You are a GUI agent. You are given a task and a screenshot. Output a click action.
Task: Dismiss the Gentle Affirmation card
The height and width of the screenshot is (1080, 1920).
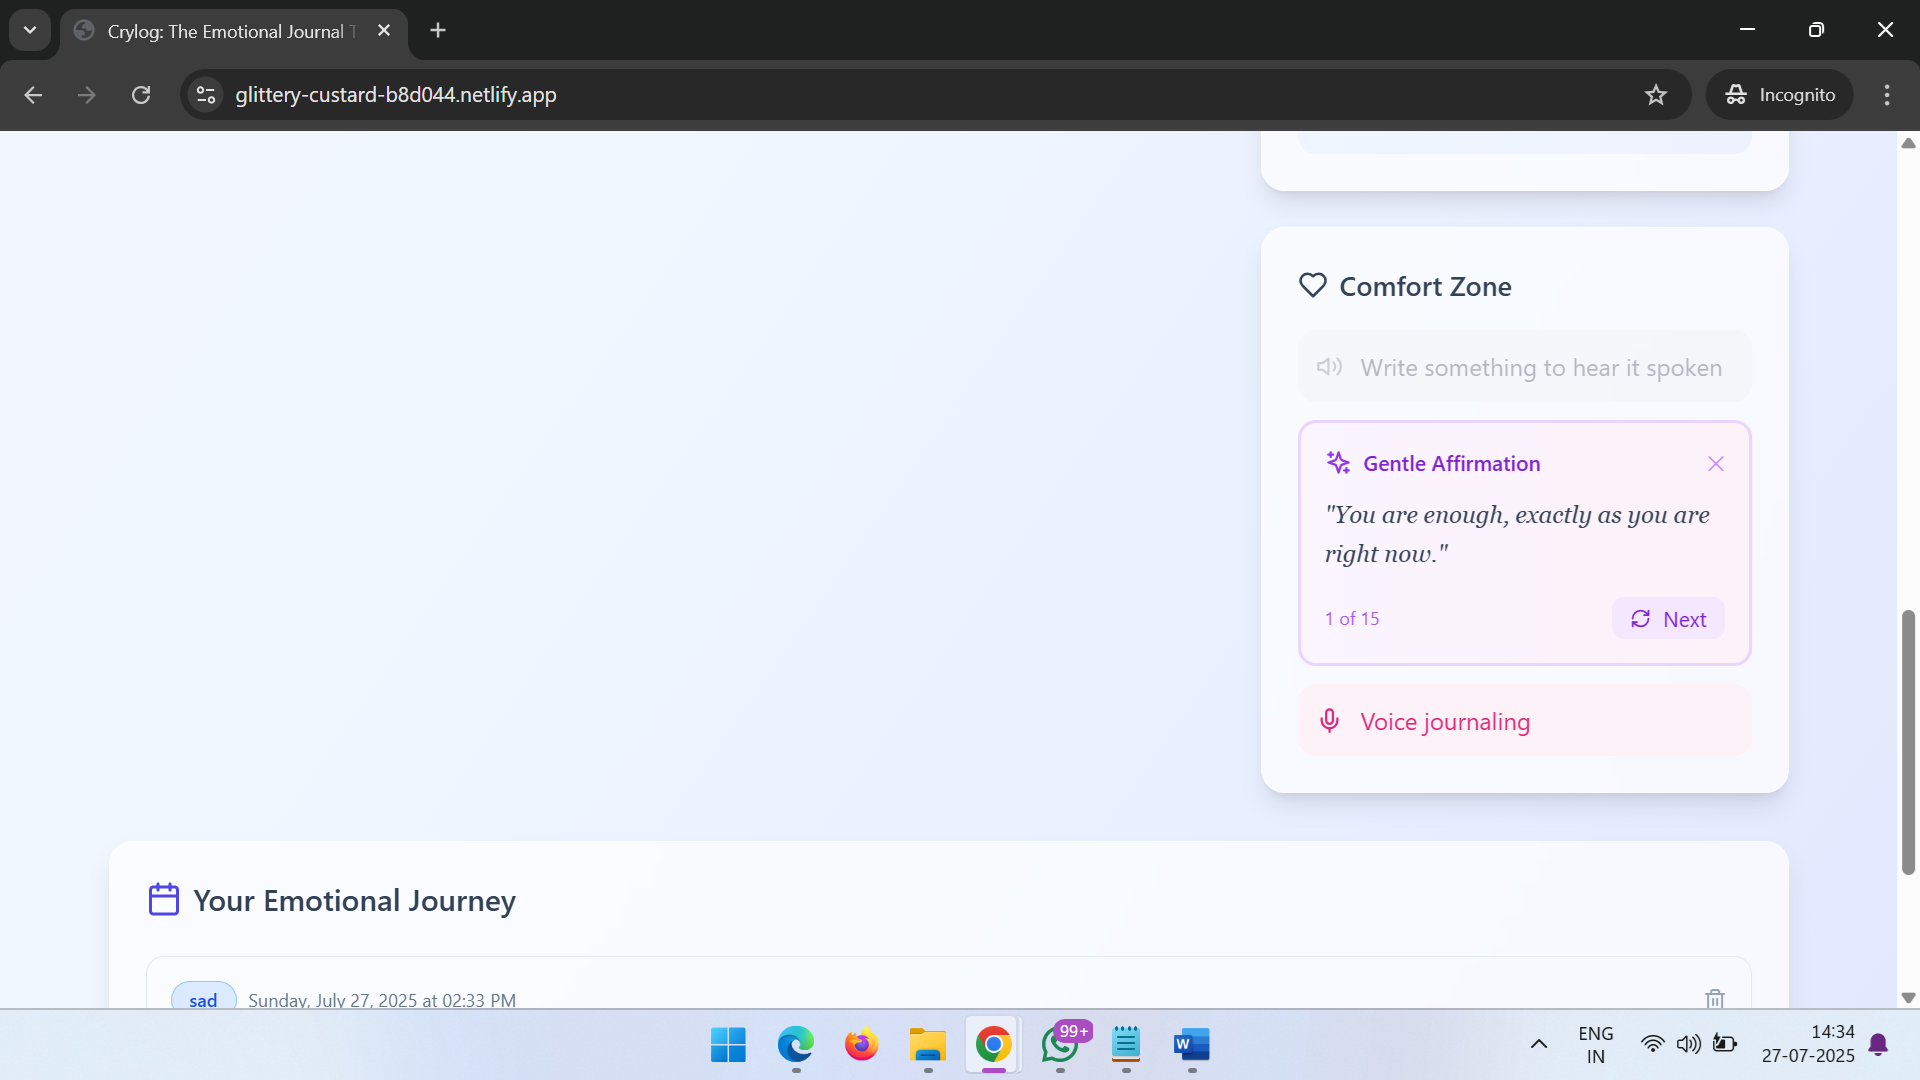tap(1716, 464)
